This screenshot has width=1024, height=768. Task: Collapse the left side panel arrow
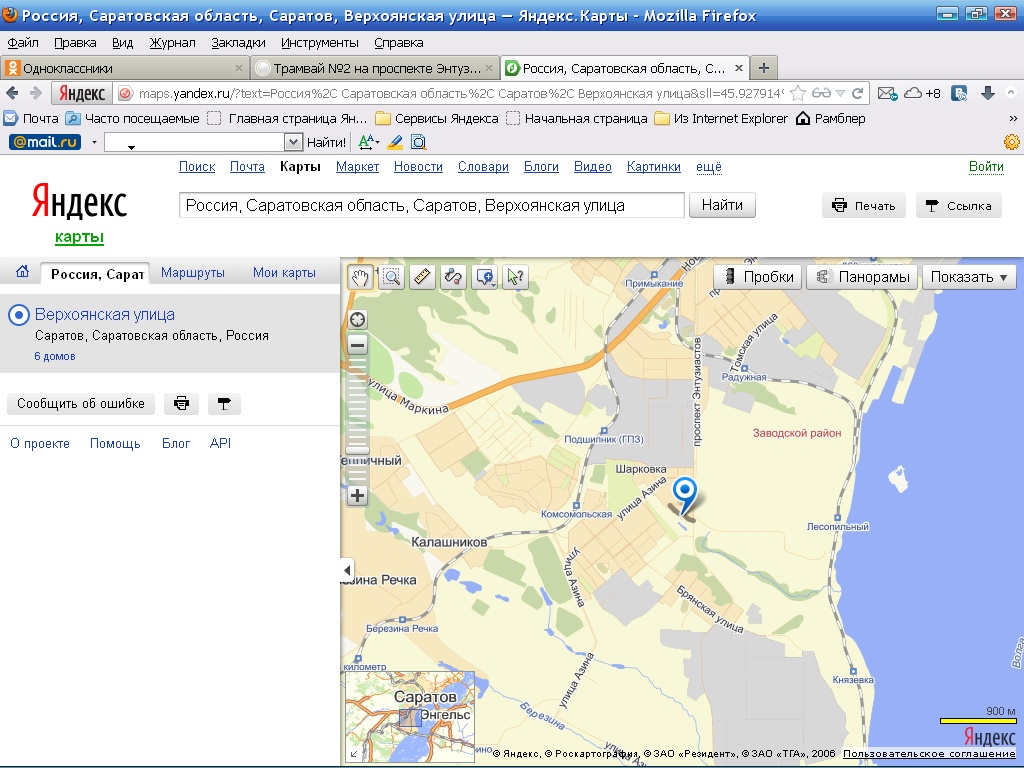point(347,570)
